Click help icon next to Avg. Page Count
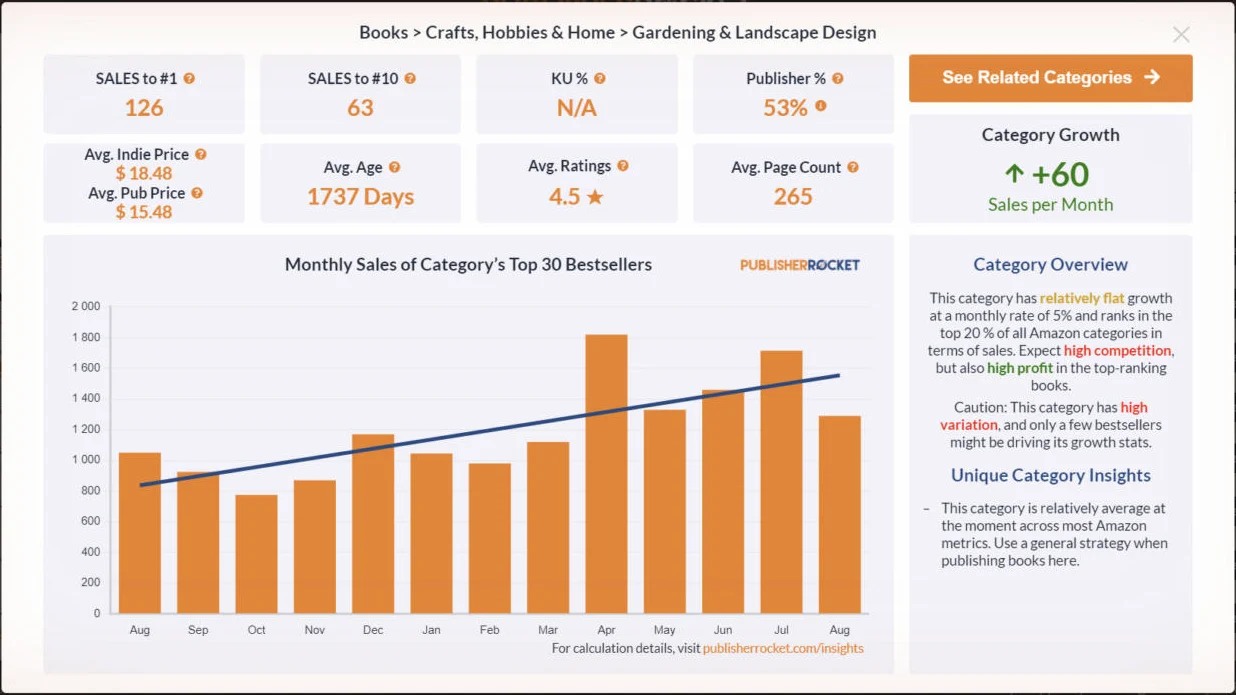This screenshot has width=1236, height=695. [853, 167]
